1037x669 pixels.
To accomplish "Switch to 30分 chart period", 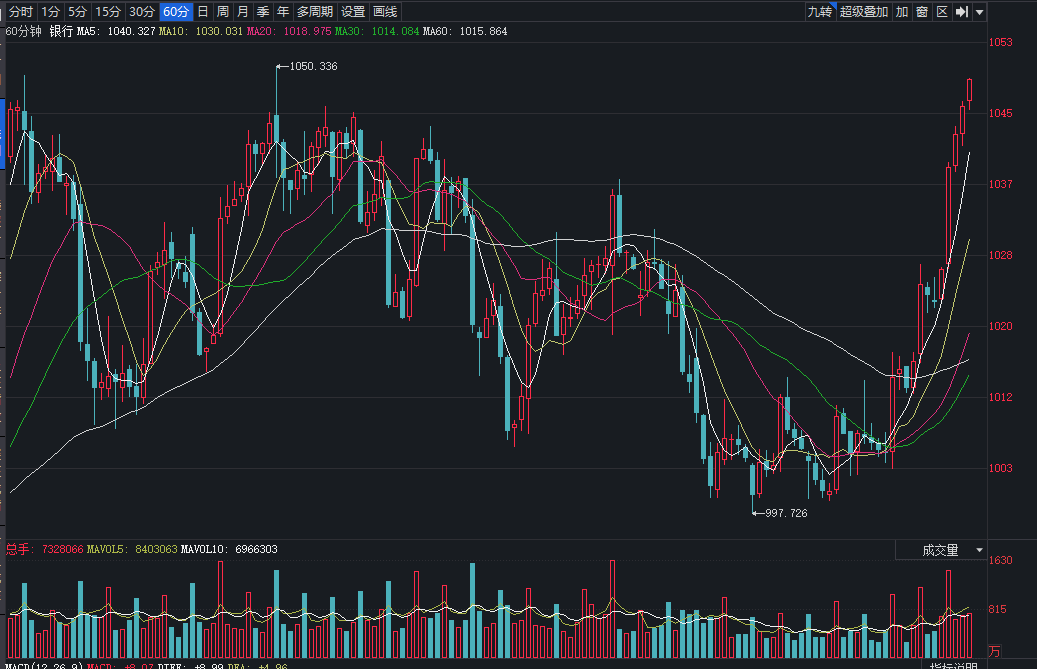I will [x=142, y=12].
